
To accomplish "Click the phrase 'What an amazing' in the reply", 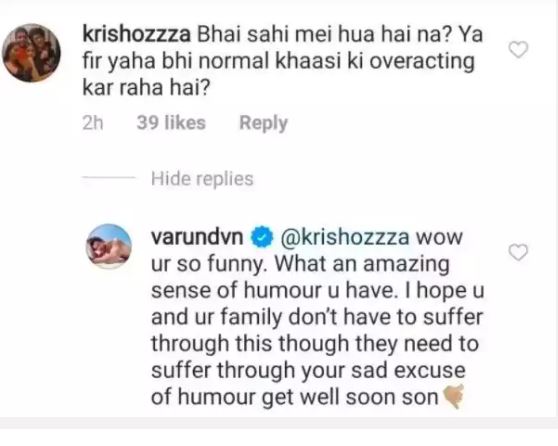I will pyautogui.click(x=362, y=264).
